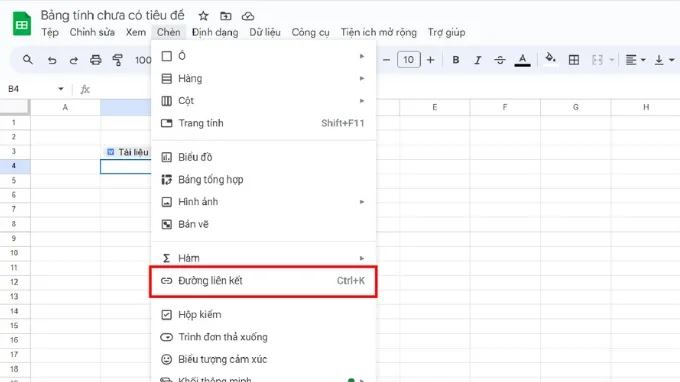The width and height of the screenshot is (680, 382).
Task: Open the fill color picker
Action: coord(550,59)
